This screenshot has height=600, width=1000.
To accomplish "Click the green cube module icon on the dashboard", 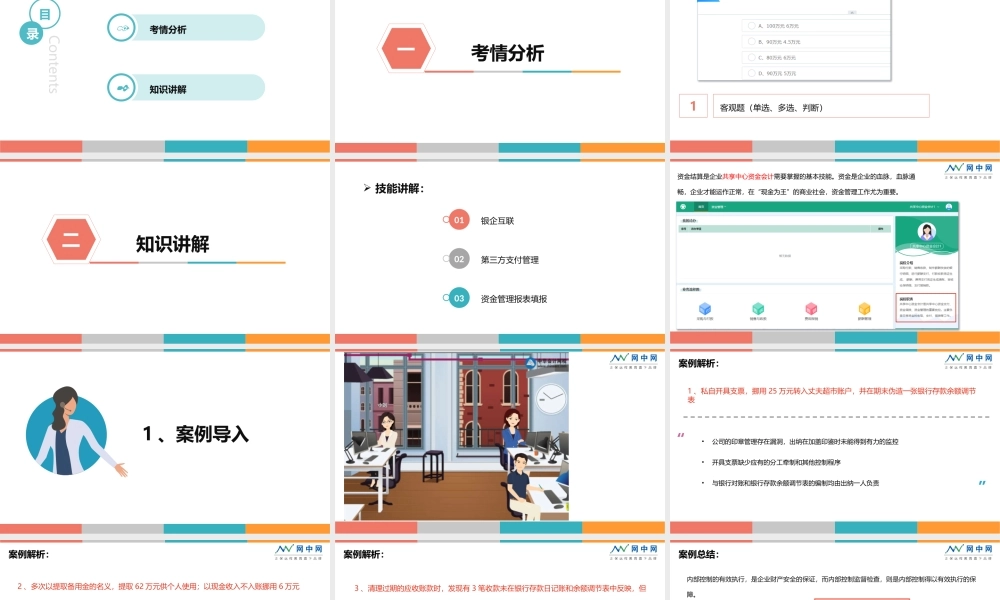I will pyautogui.click(x=757, y=308).
